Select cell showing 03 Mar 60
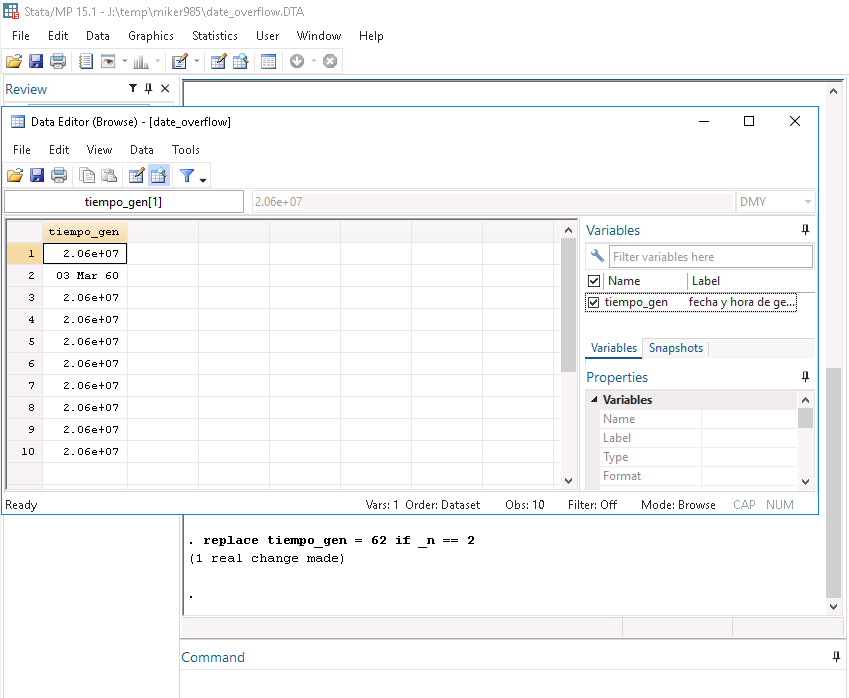849x698 pixels. coord(84,276)
